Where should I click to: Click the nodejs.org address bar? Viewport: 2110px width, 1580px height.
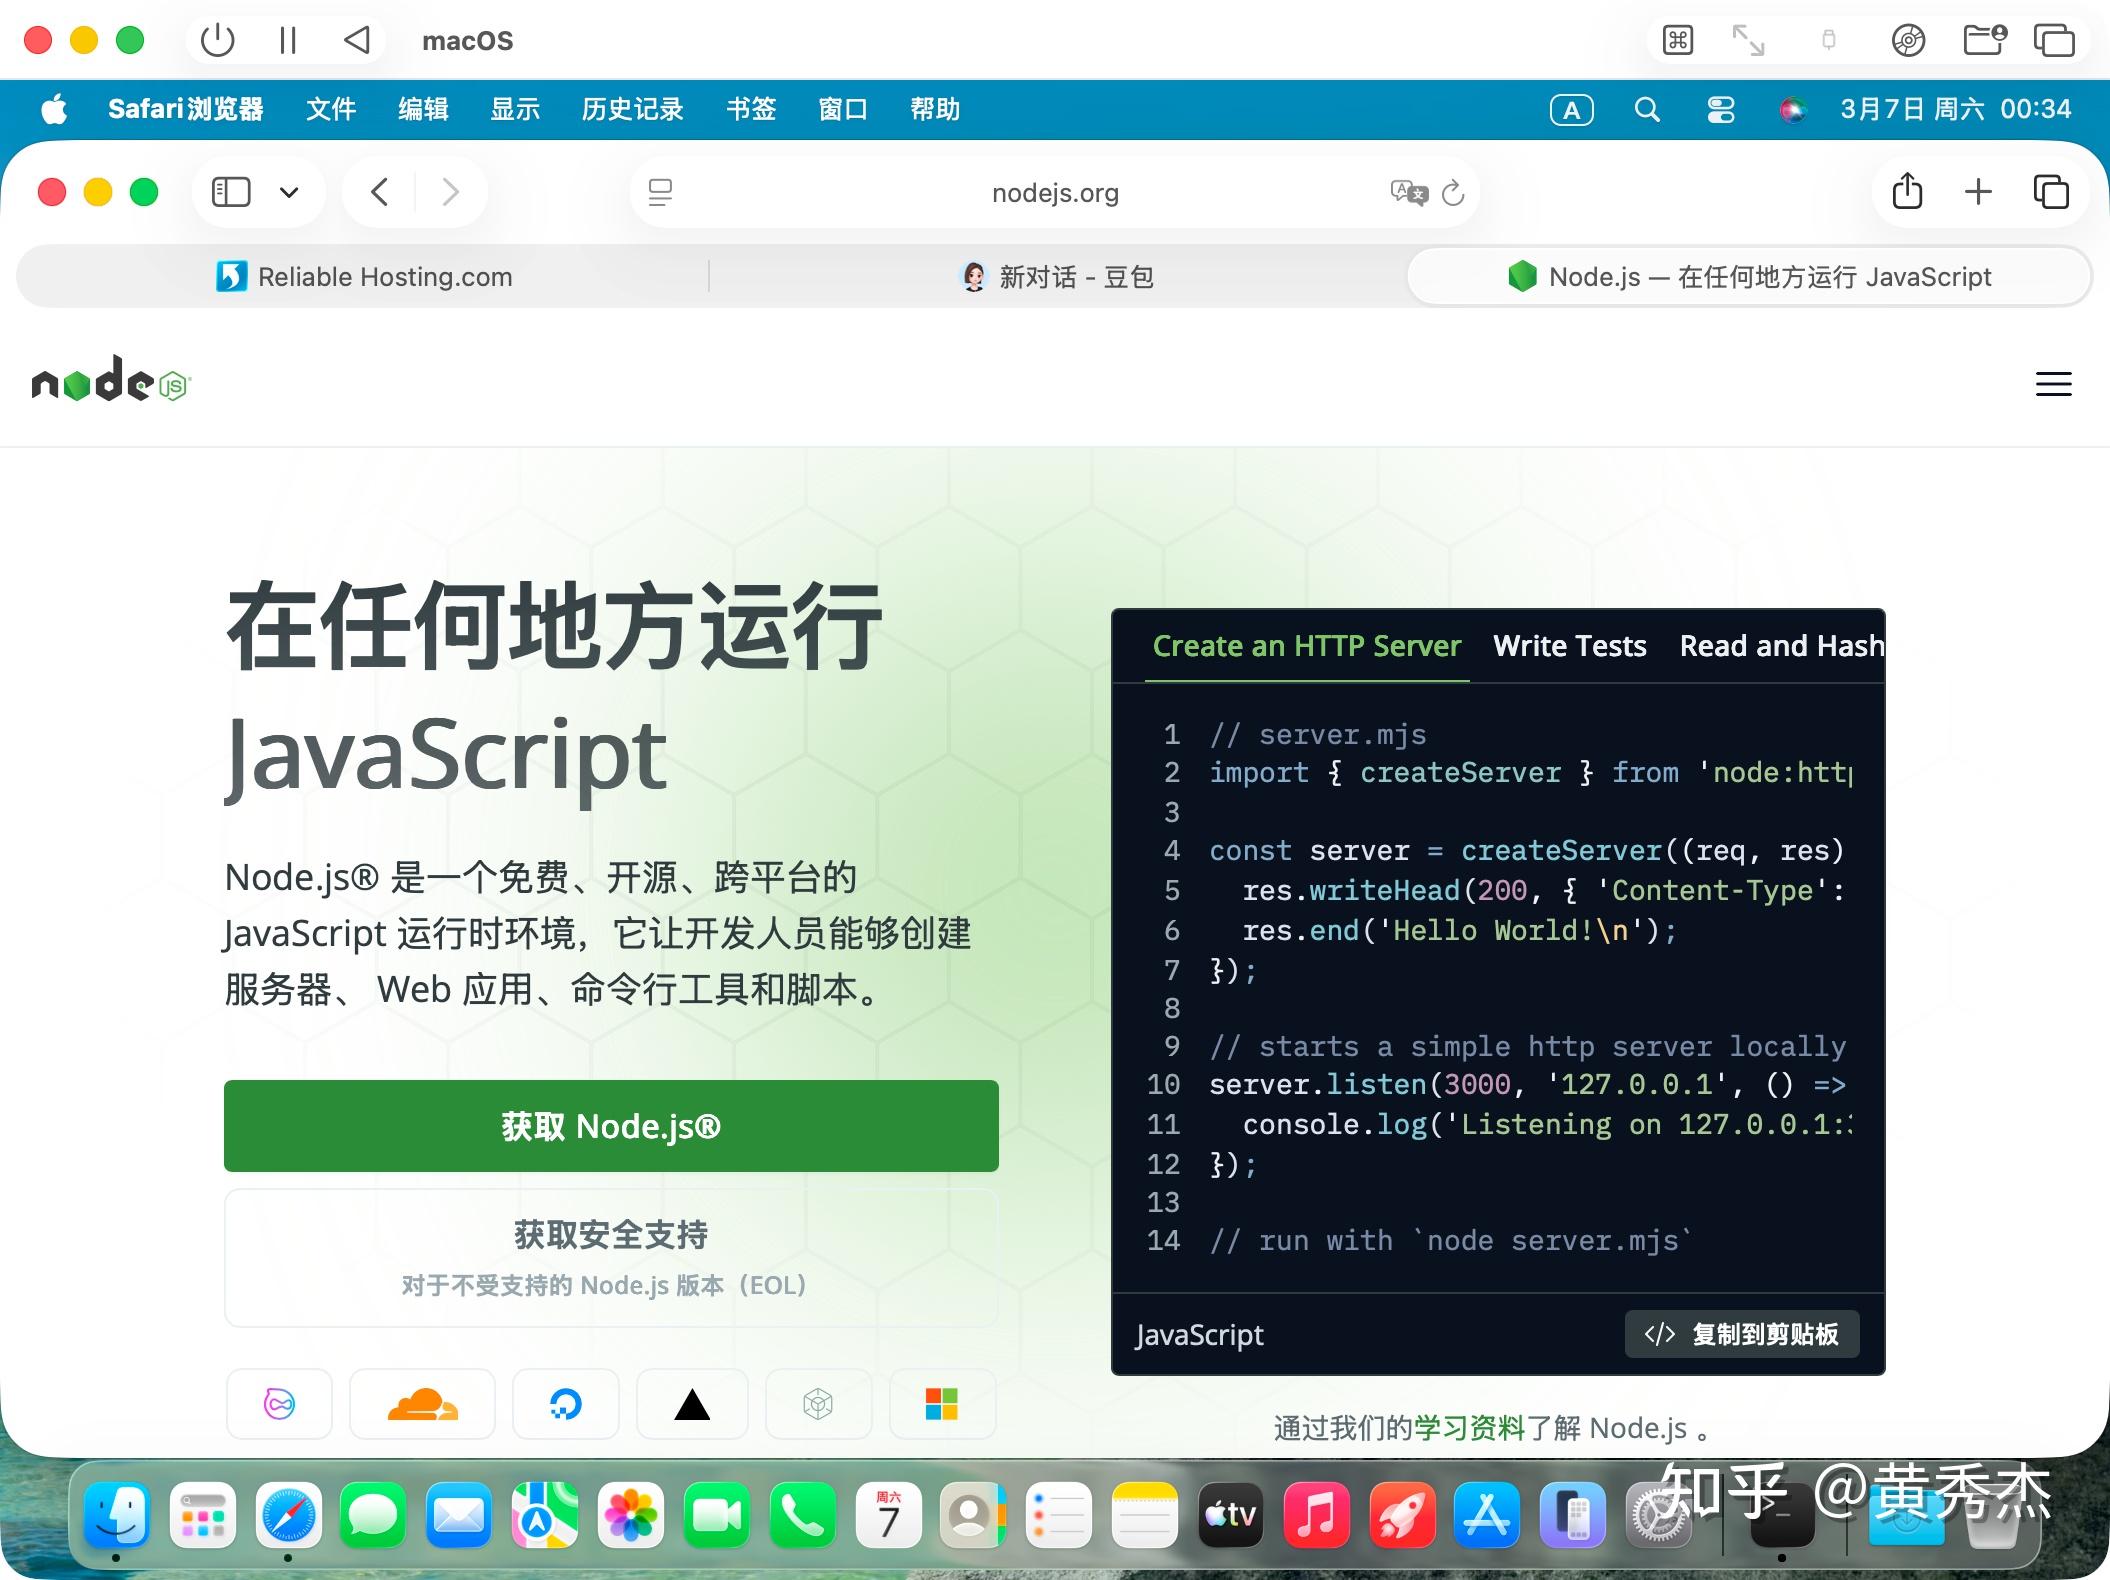click(1054, 192)
